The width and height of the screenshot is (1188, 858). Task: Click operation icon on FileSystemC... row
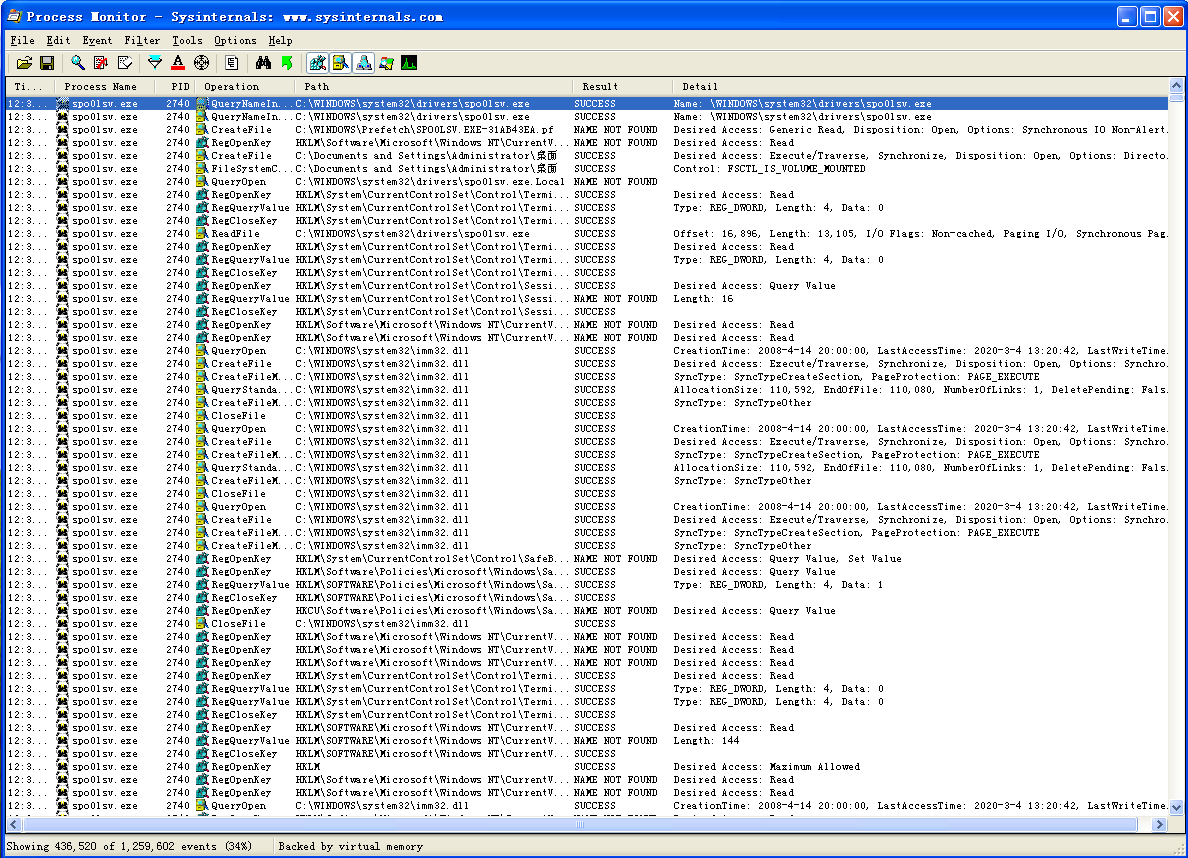[202, 168]
